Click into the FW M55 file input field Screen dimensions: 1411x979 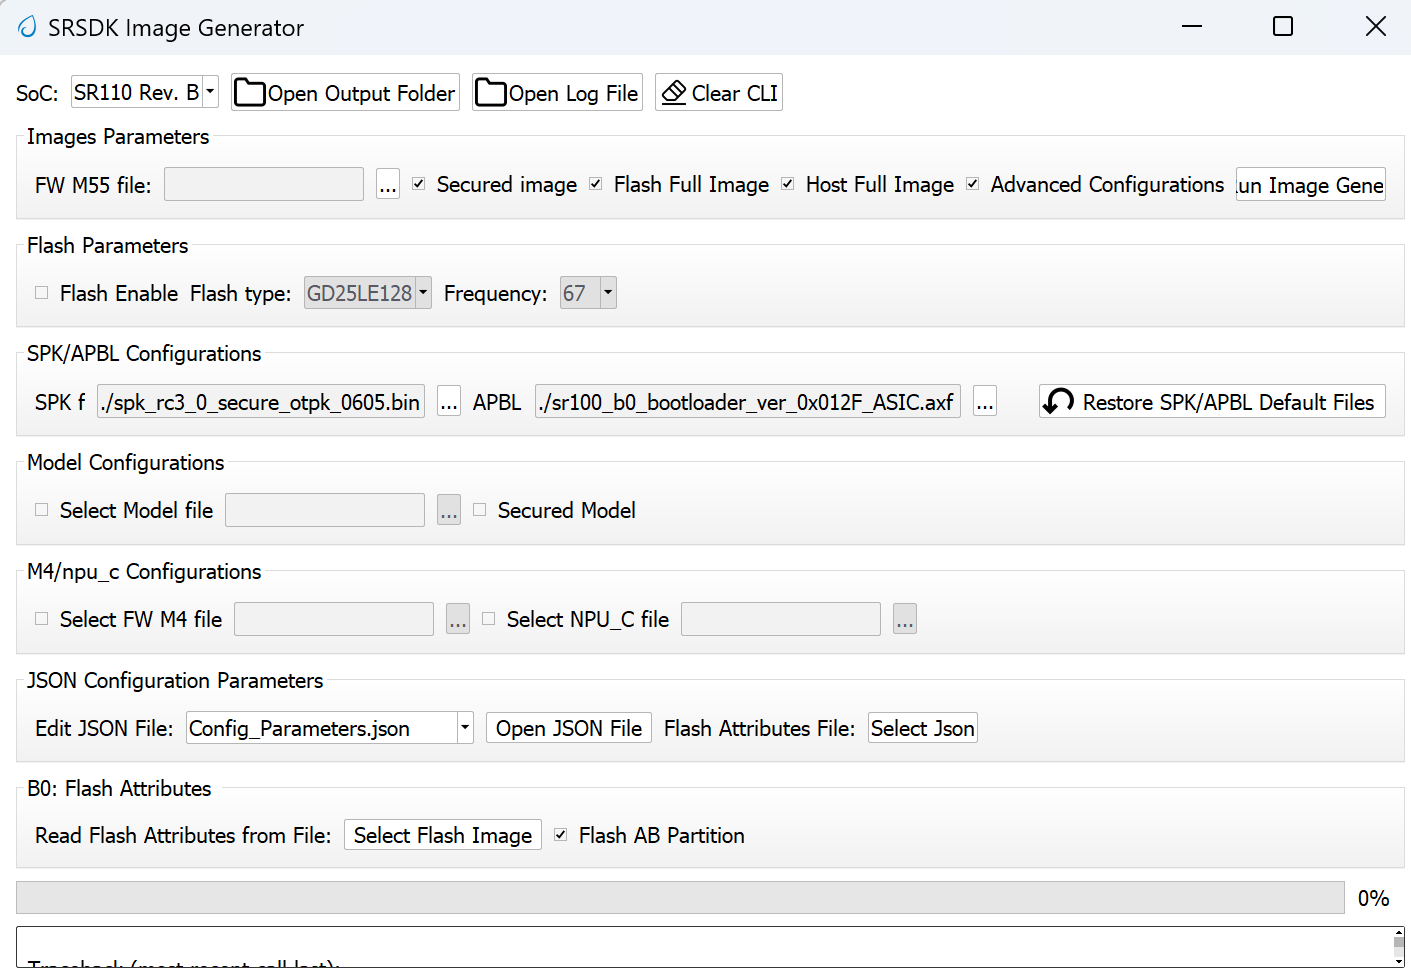(x=264, y=185)
